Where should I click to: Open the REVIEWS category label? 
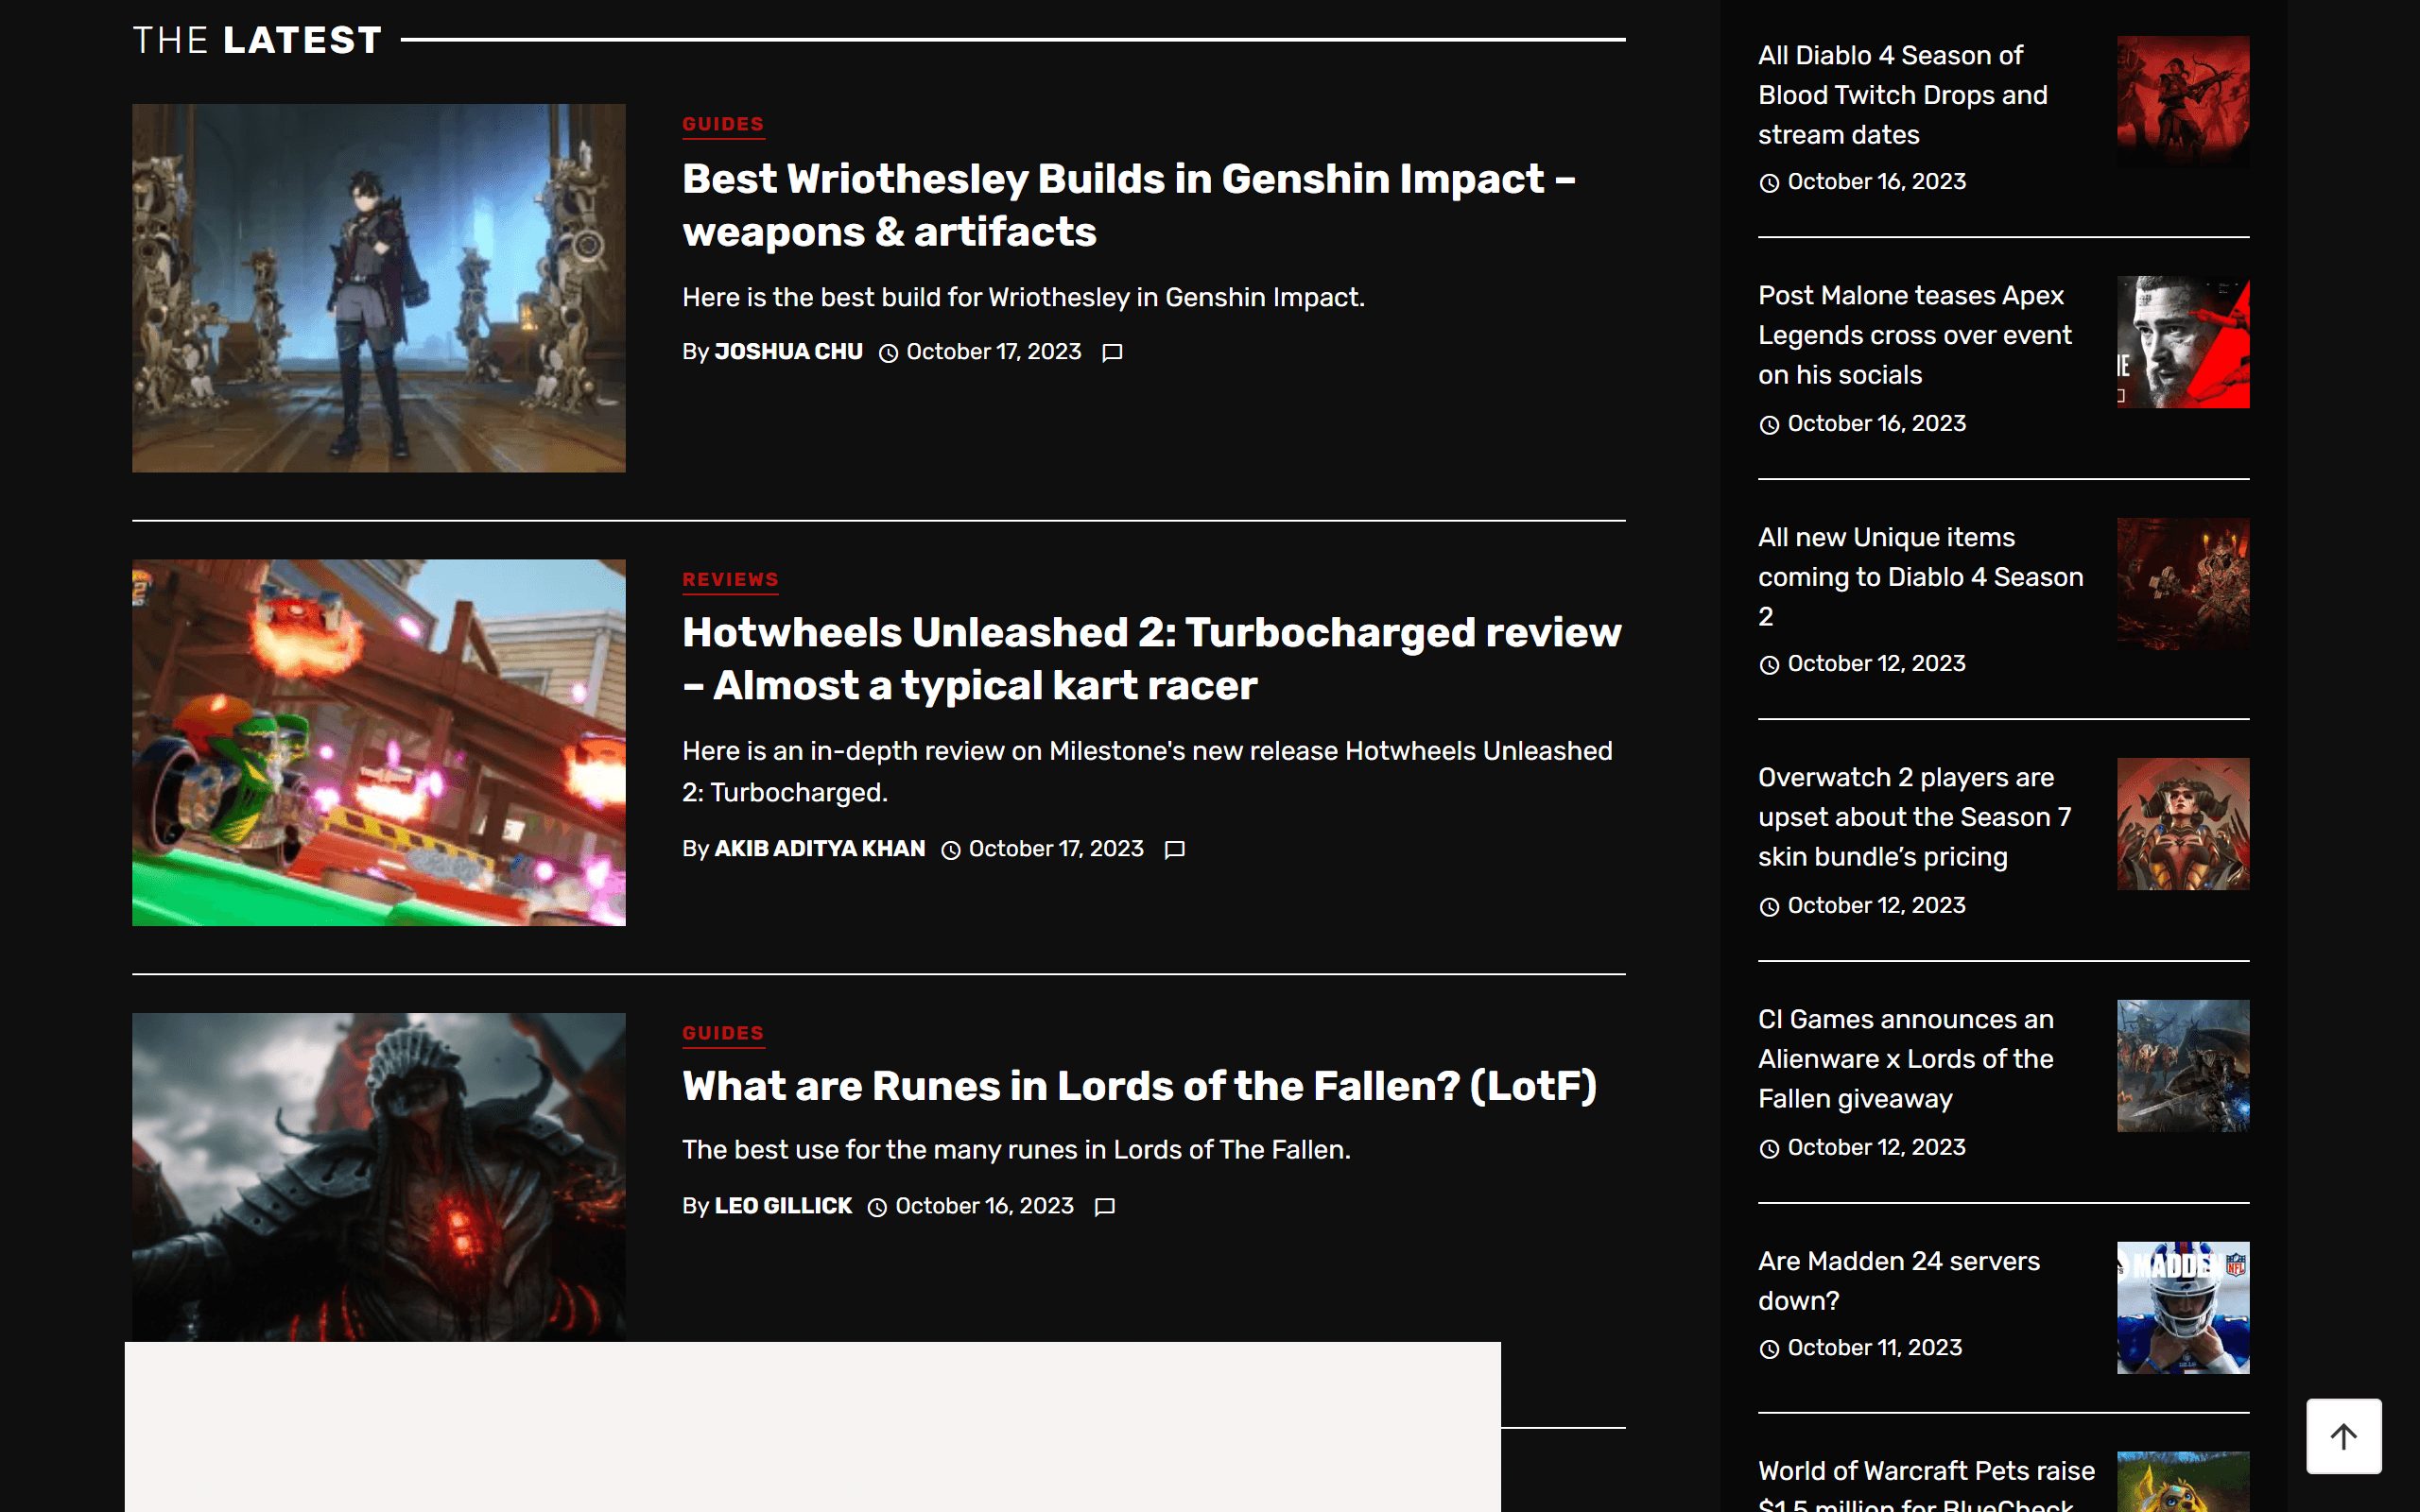tap(730, 578)
